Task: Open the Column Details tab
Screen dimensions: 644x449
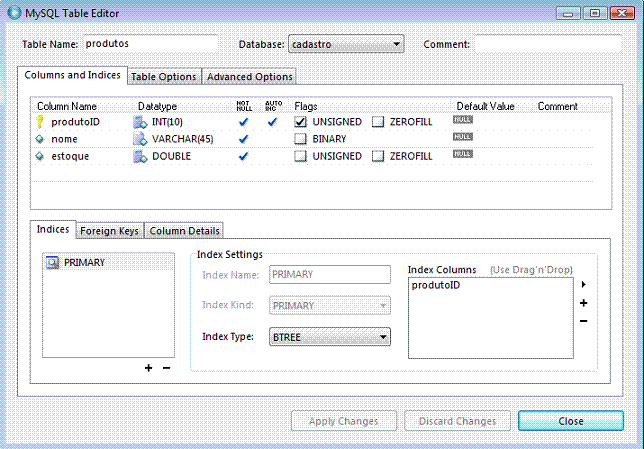Action: click(184, 231)
